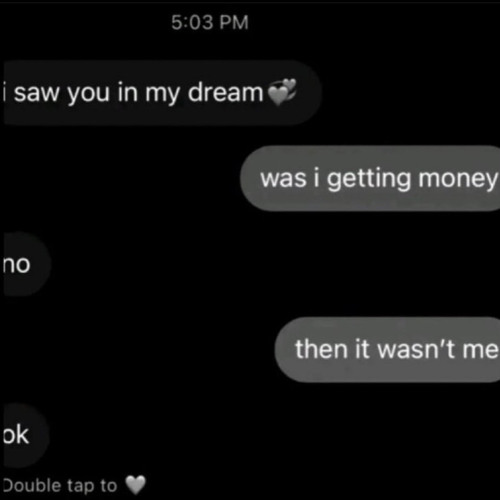Select the 'was i getting money' reply bubble
Viewport: 500px width, 500px height.
point(370,178)
